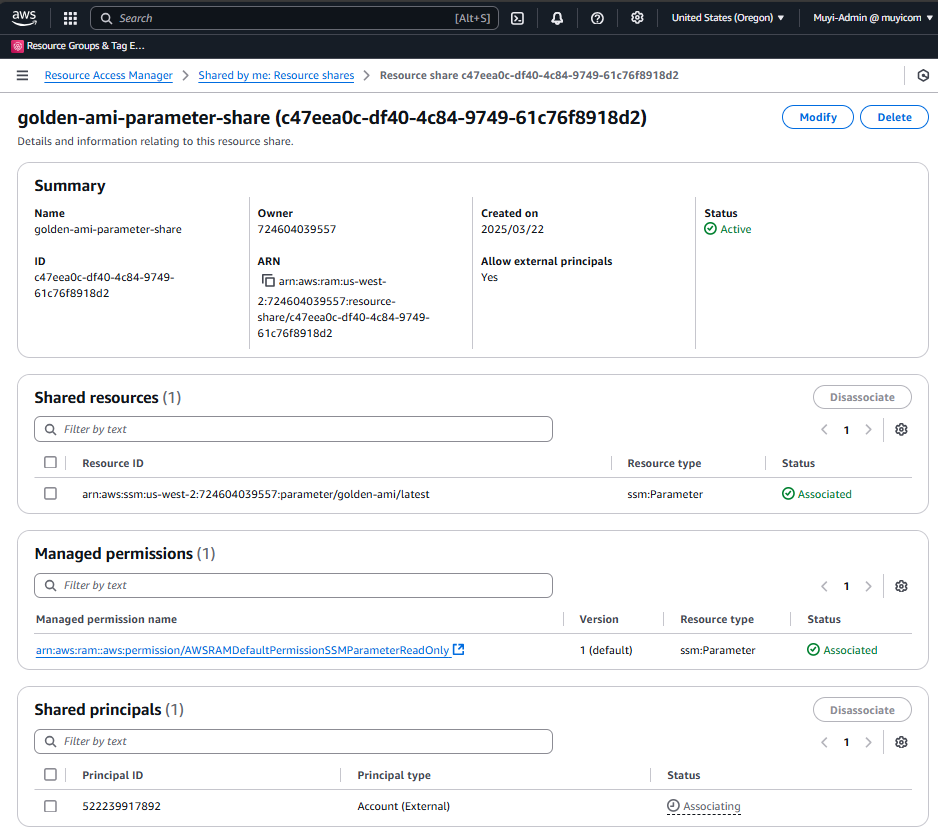Viewport: 938px width, 835px height.
Task: Click Disassociate in Shared resources
Action: point(862,397)
